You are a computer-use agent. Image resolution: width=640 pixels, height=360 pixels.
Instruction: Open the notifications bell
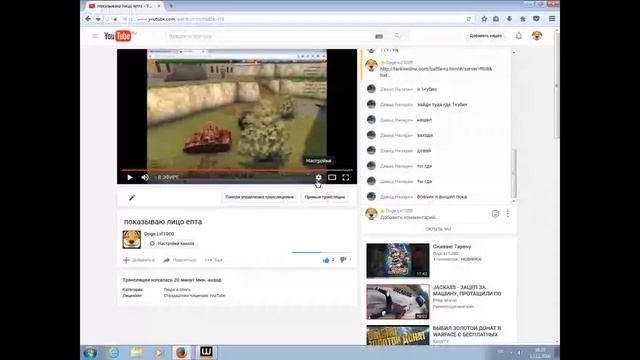pos(519,36)
